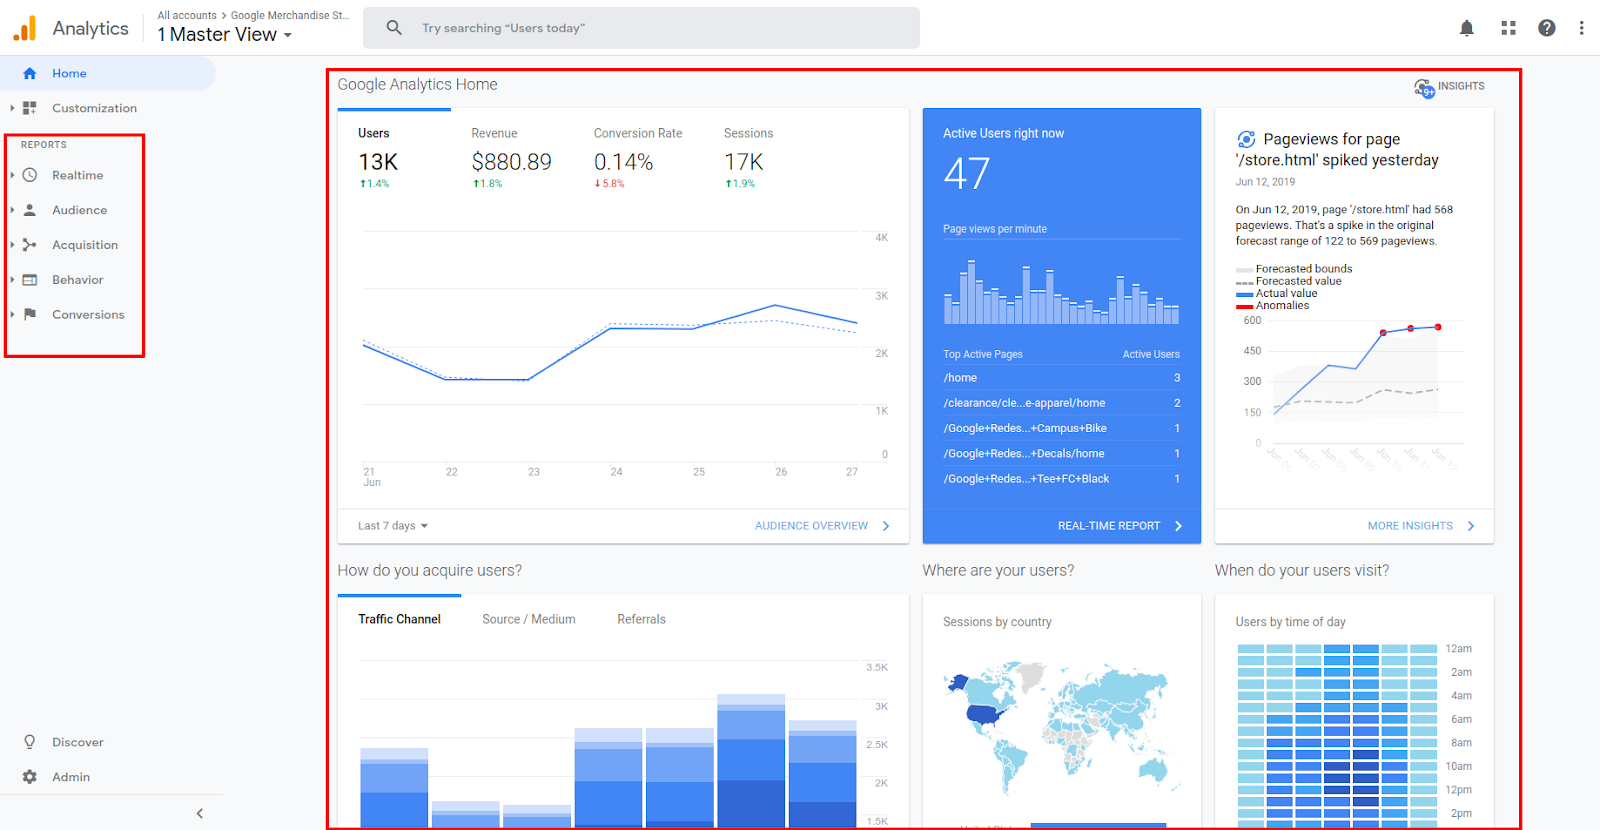Click the Acquisition branch icon
This screenshot has width=1600, height=830.
(x=30, y=245)
